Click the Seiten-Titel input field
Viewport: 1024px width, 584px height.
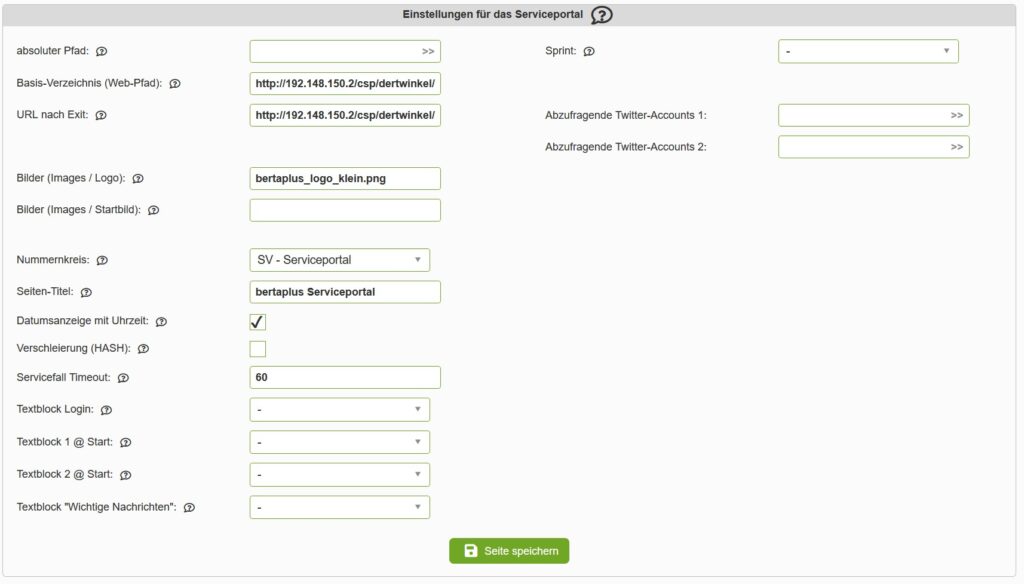(344, 292)
